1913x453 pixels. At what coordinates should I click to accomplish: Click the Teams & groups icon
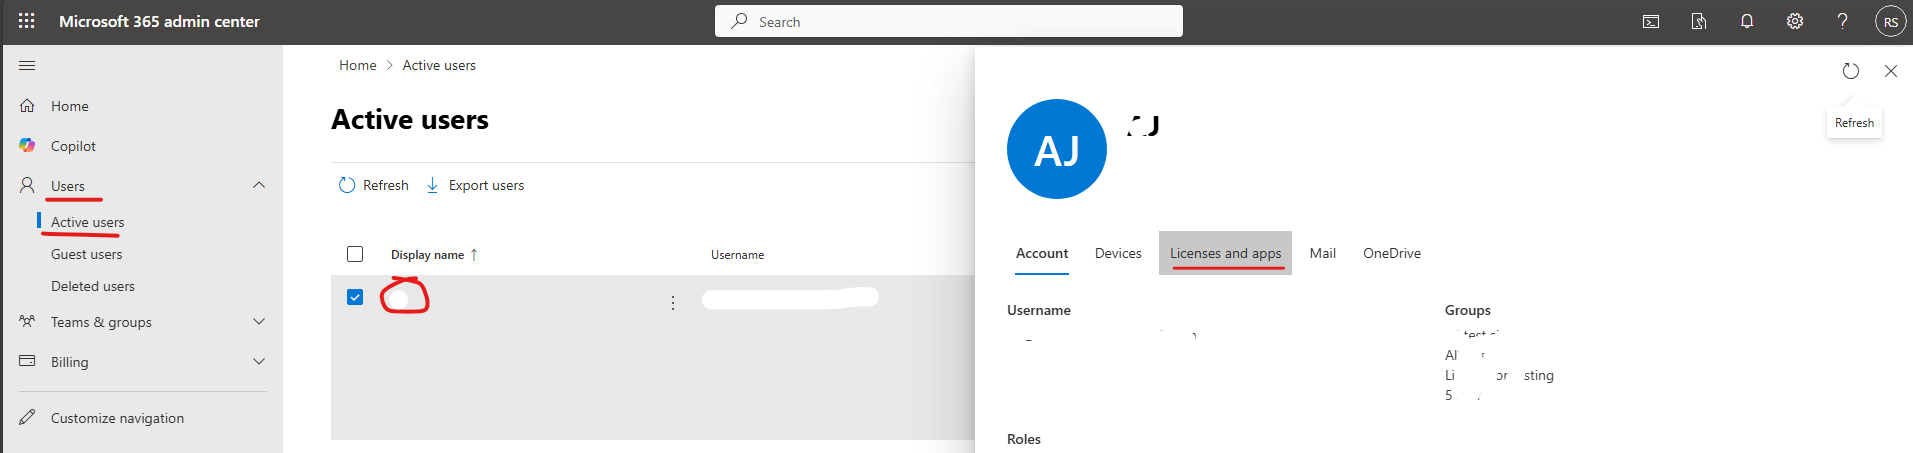(27, 321)
